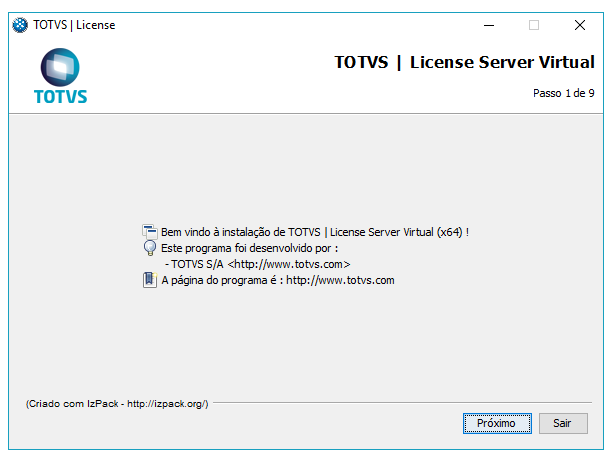Click the Passo 1 de 9 step indicator
This screenshot has width=609, height=457.
point(565,93)
